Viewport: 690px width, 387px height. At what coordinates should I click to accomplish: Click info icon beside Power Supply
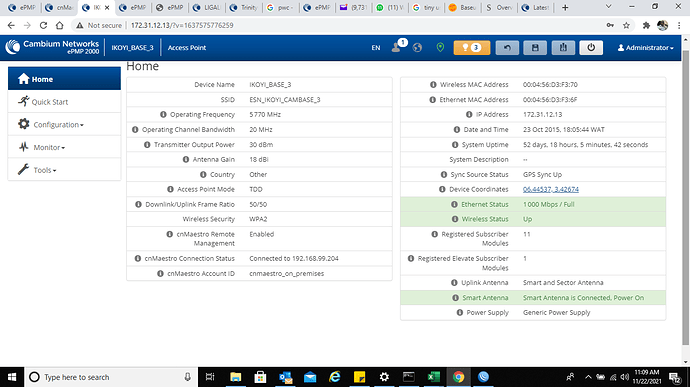click(x=459, y=313)
